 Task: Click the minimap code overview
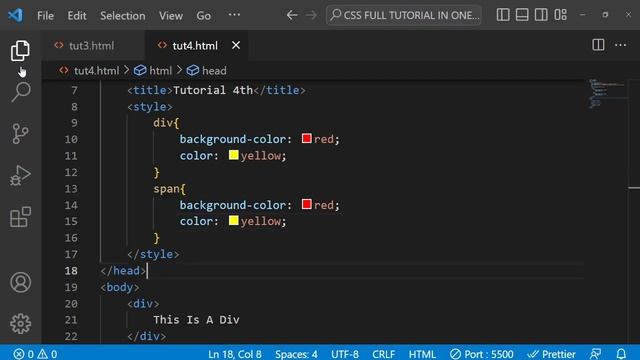coord(606,94)
